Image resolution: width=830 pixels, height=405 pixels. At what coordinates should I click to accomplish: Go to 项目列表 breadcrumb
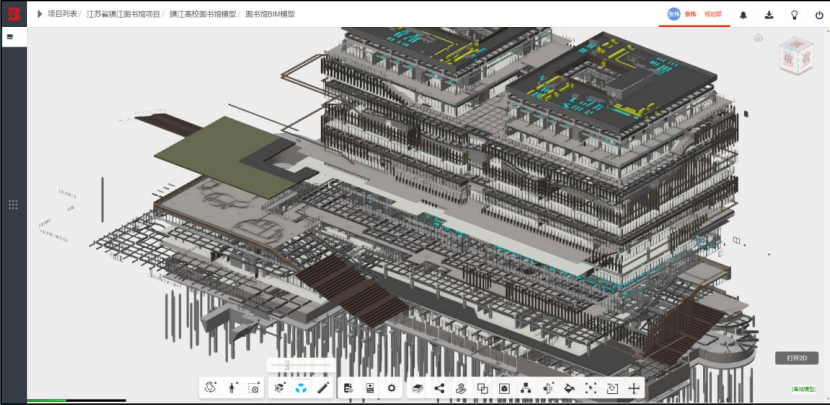pos(62,14)
